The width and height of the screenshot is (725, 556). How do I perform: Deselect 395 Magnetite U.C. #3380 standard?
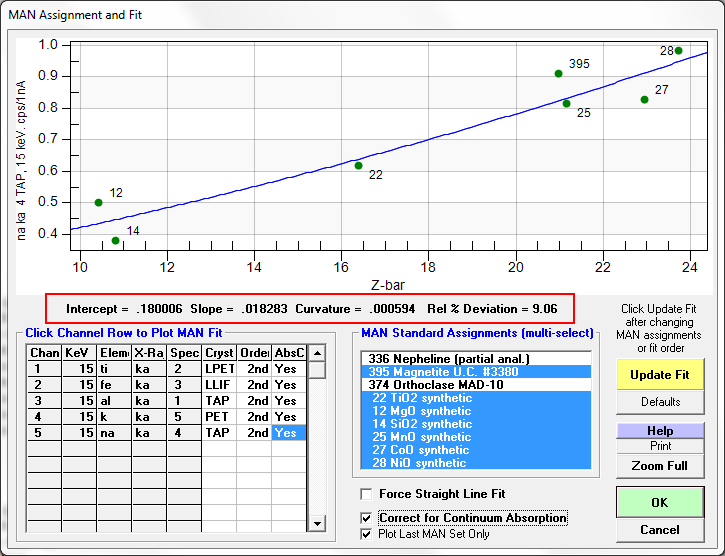(475, 371)
